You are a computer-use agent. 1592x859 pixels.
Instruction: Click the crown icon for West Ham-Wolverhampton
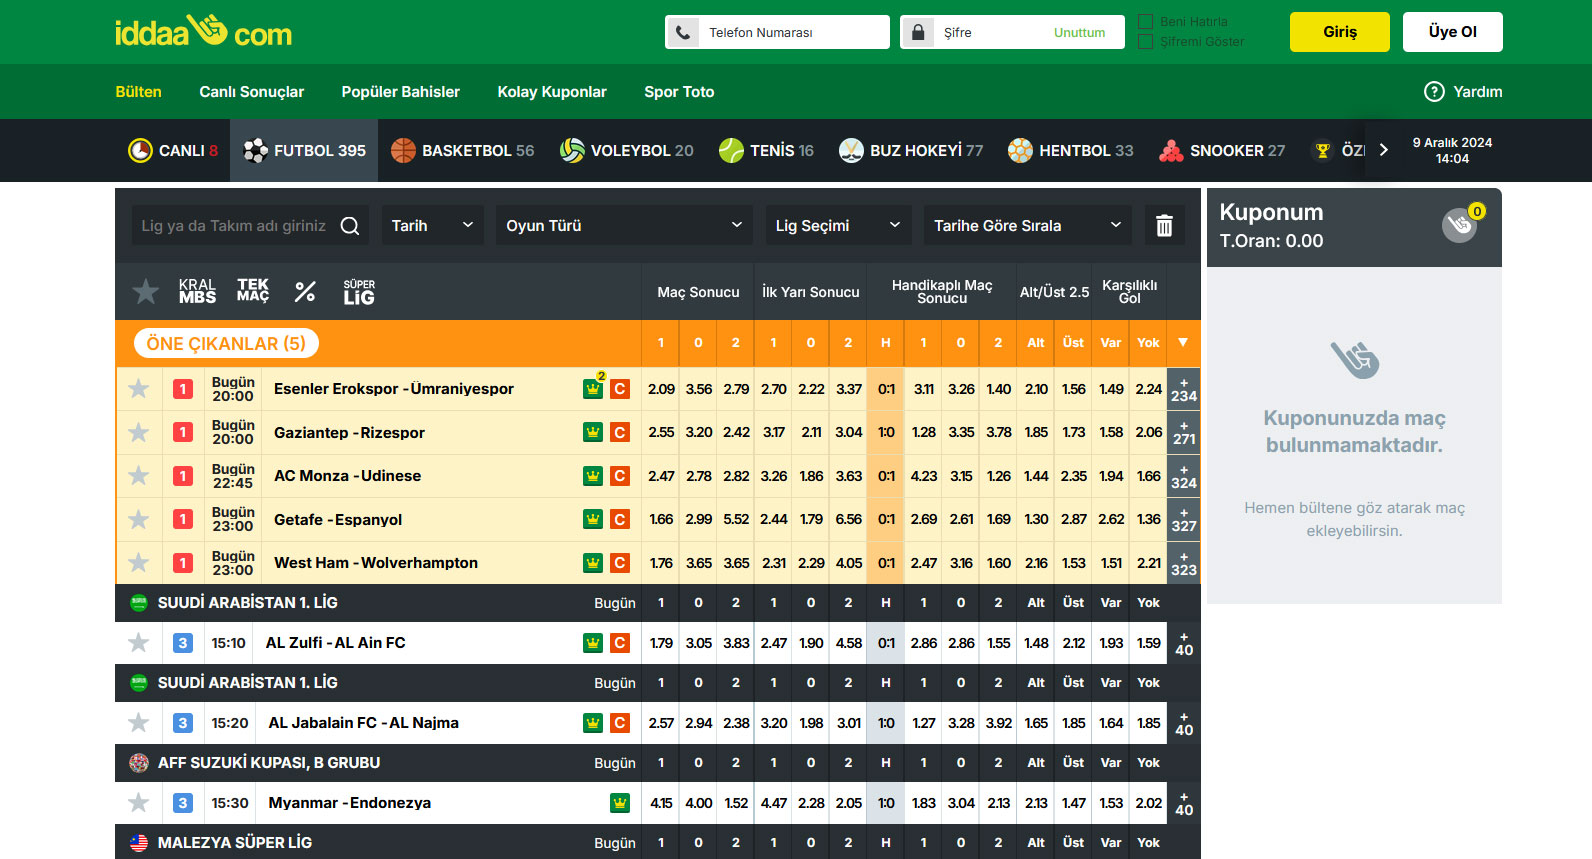[593, 563]
